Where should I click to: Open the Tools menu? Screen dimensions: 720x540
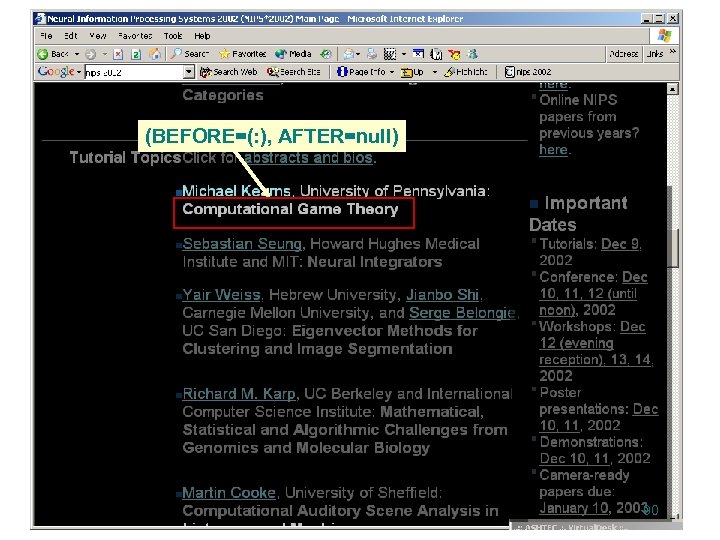click(173, 36)
